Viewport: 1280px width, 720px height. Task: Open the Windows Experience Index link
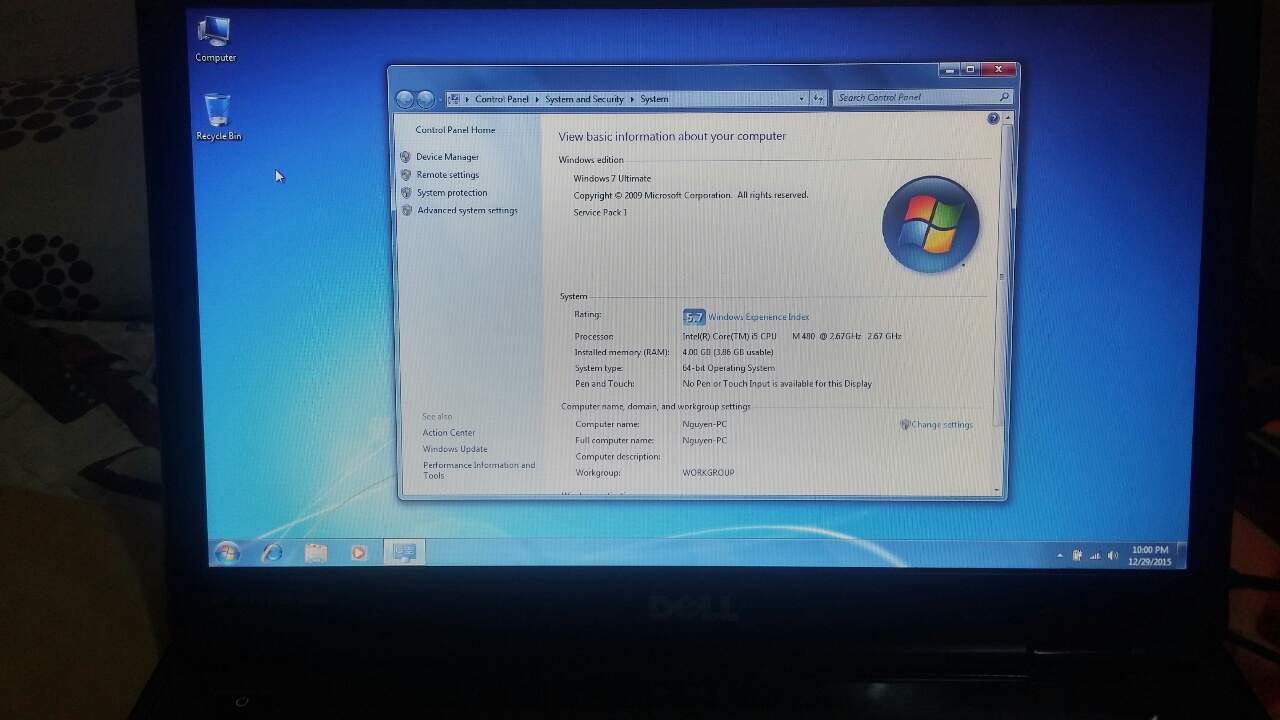tap(758, 317)
